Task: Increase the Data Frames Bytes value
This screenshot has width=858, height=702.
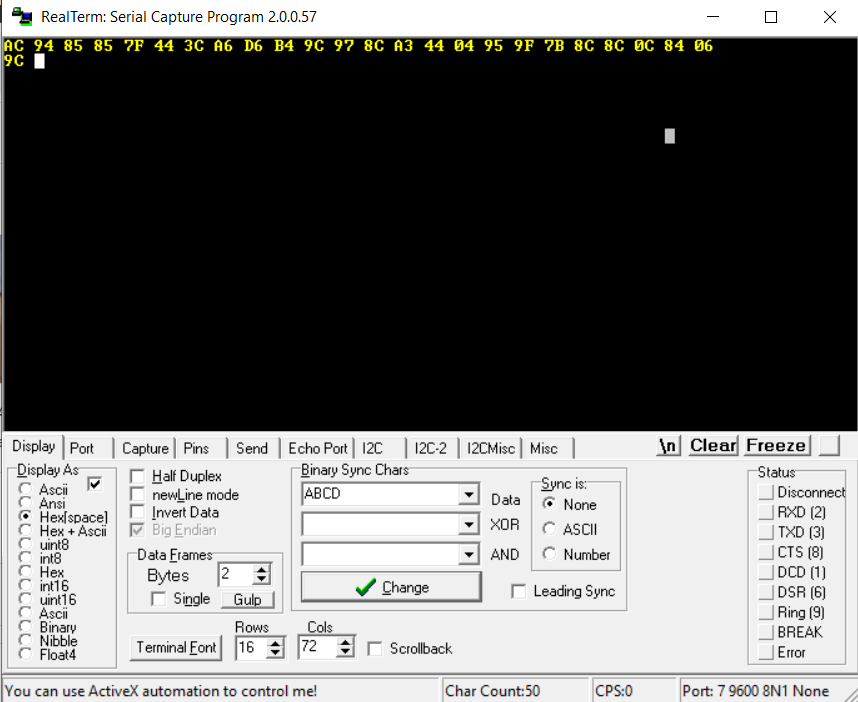Action: click(262, 570)
